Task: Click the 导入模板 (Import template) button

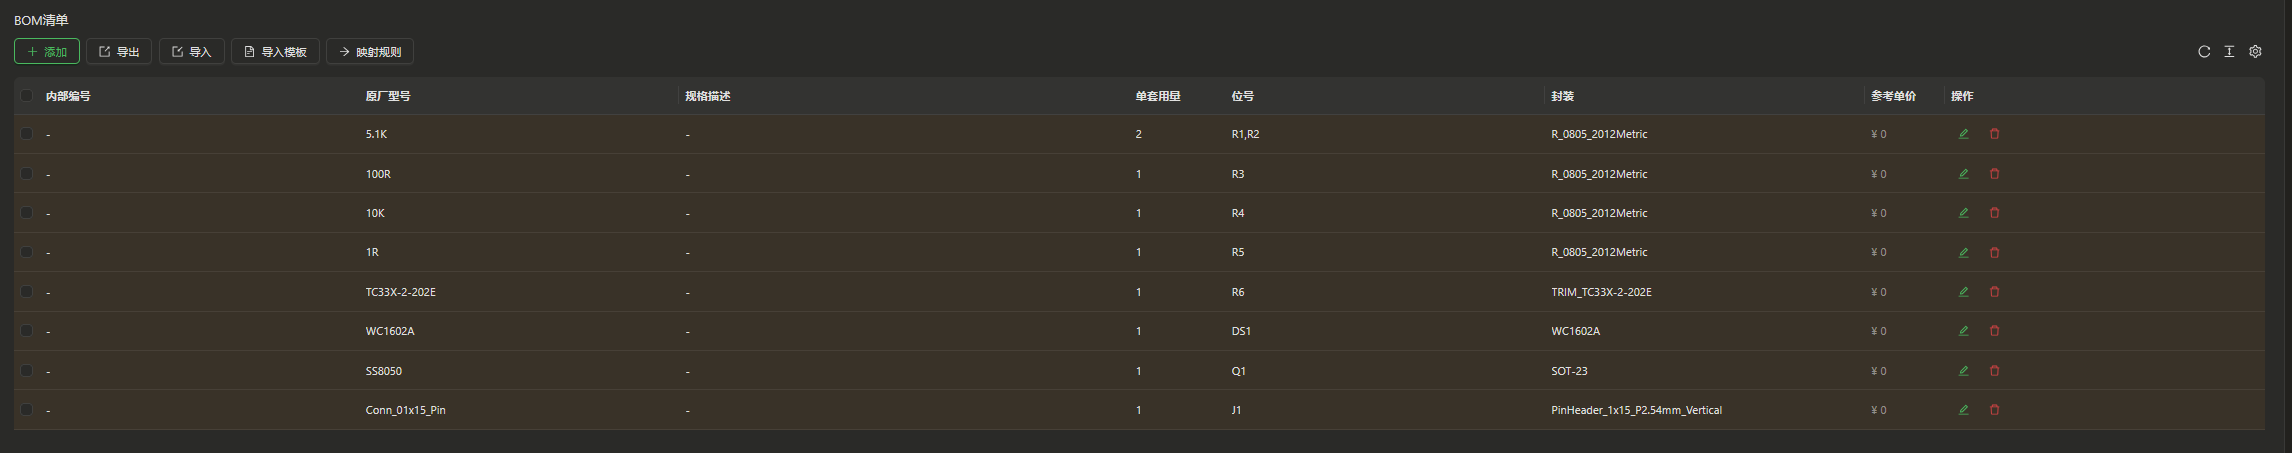Action: coord(275,52)
